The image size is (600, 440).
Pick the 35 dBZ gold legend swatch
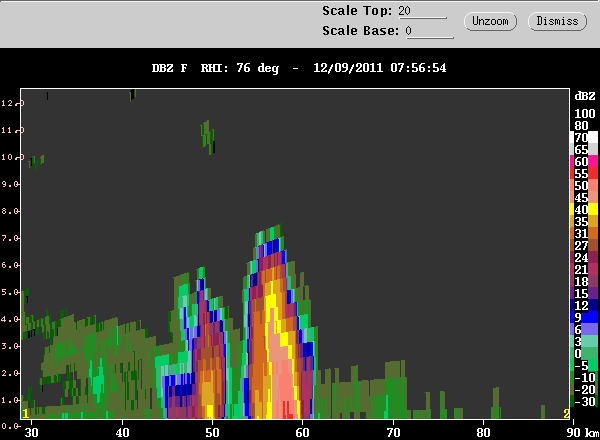[584, 221]
